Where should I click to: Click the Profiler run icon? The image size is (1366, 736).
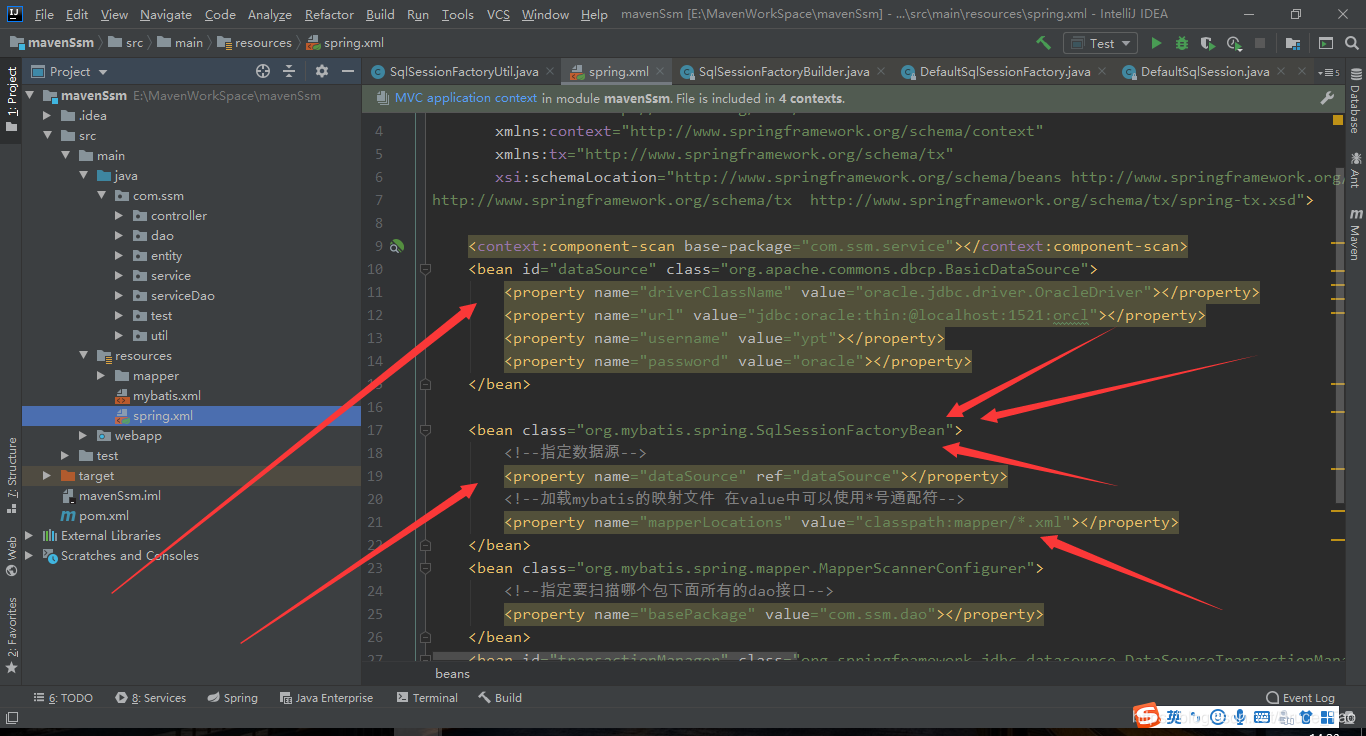coord(1234,43)
